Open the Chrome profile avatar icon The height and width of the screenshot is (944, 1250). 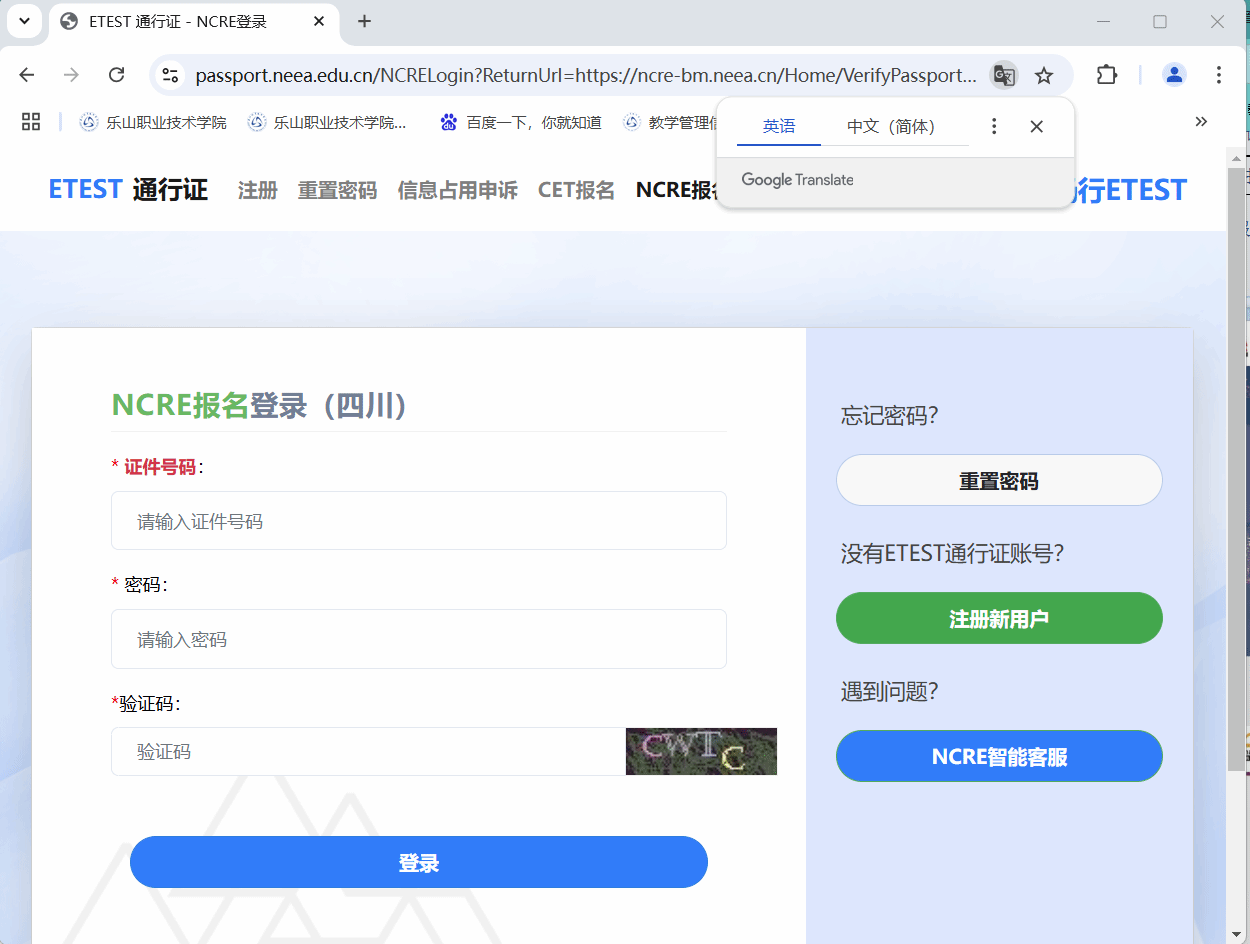pyautogui.click(x=1174, y=75)
